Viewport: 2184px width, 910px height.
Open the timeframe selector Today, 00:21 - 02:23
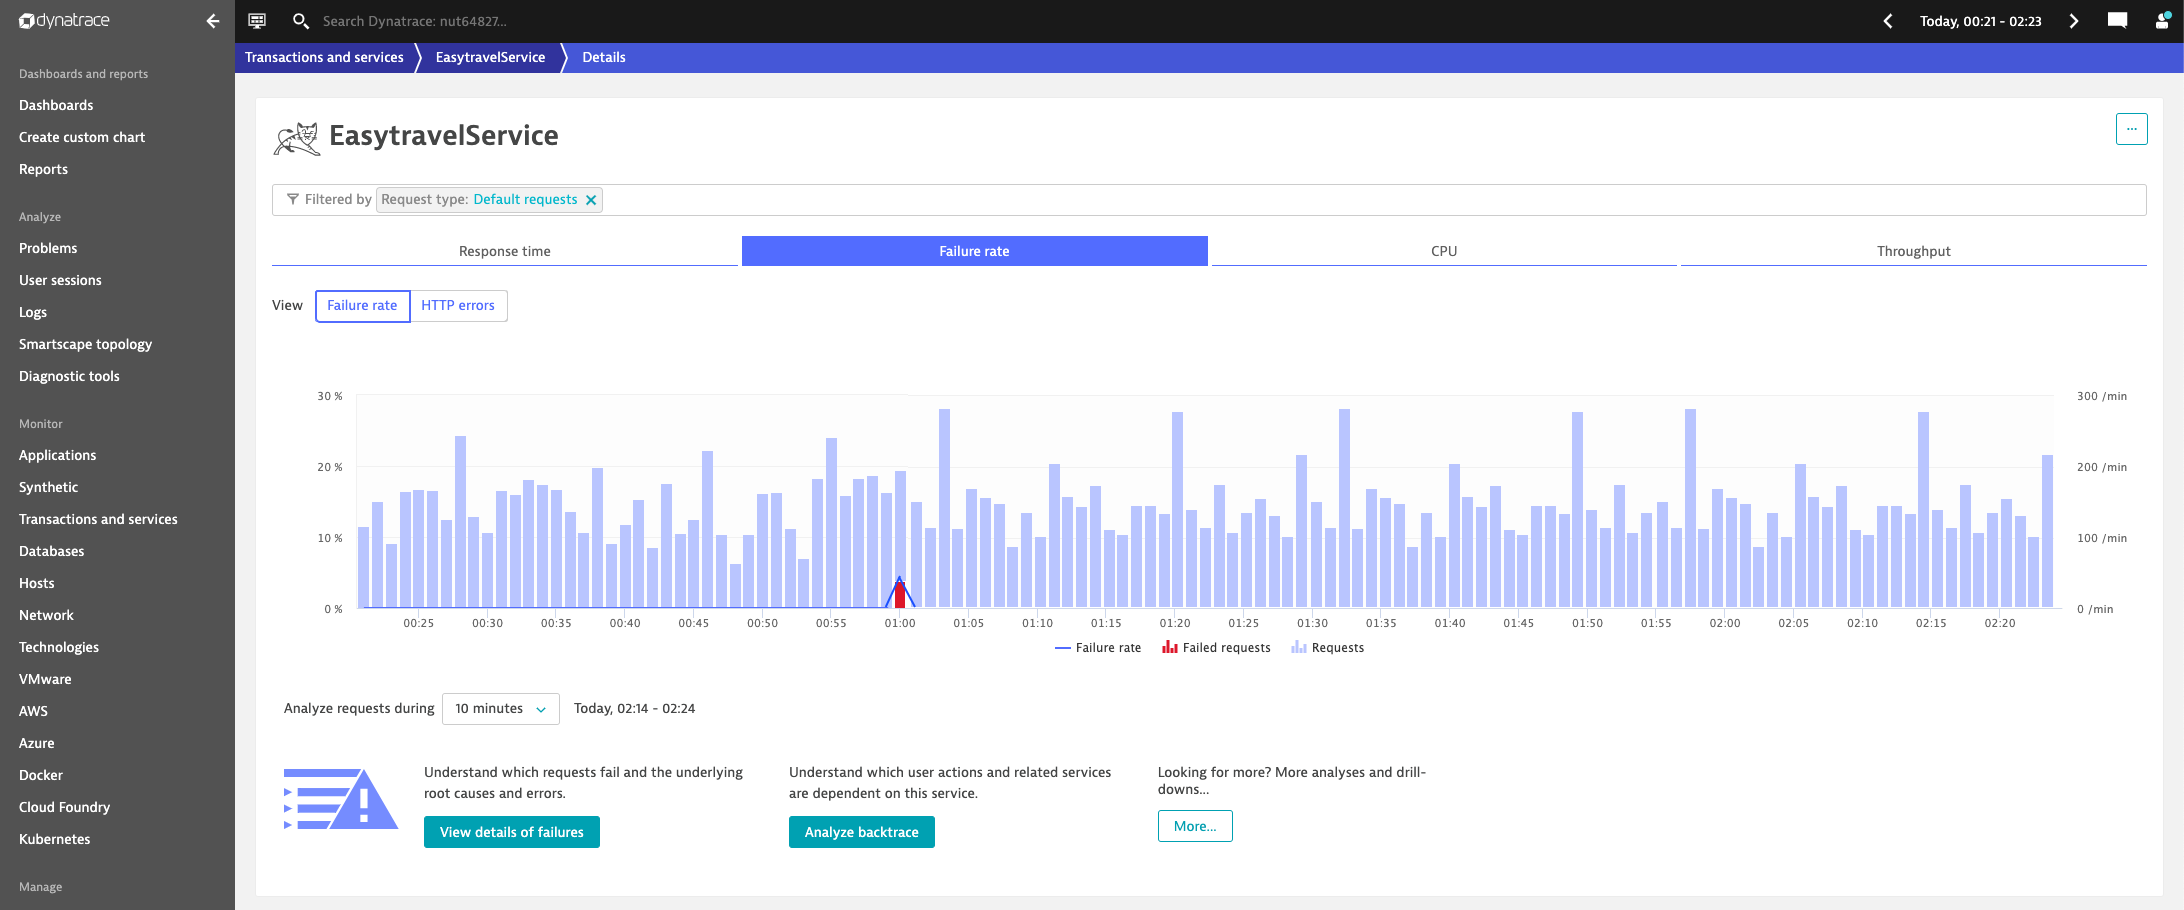[x=1980, y=21]
